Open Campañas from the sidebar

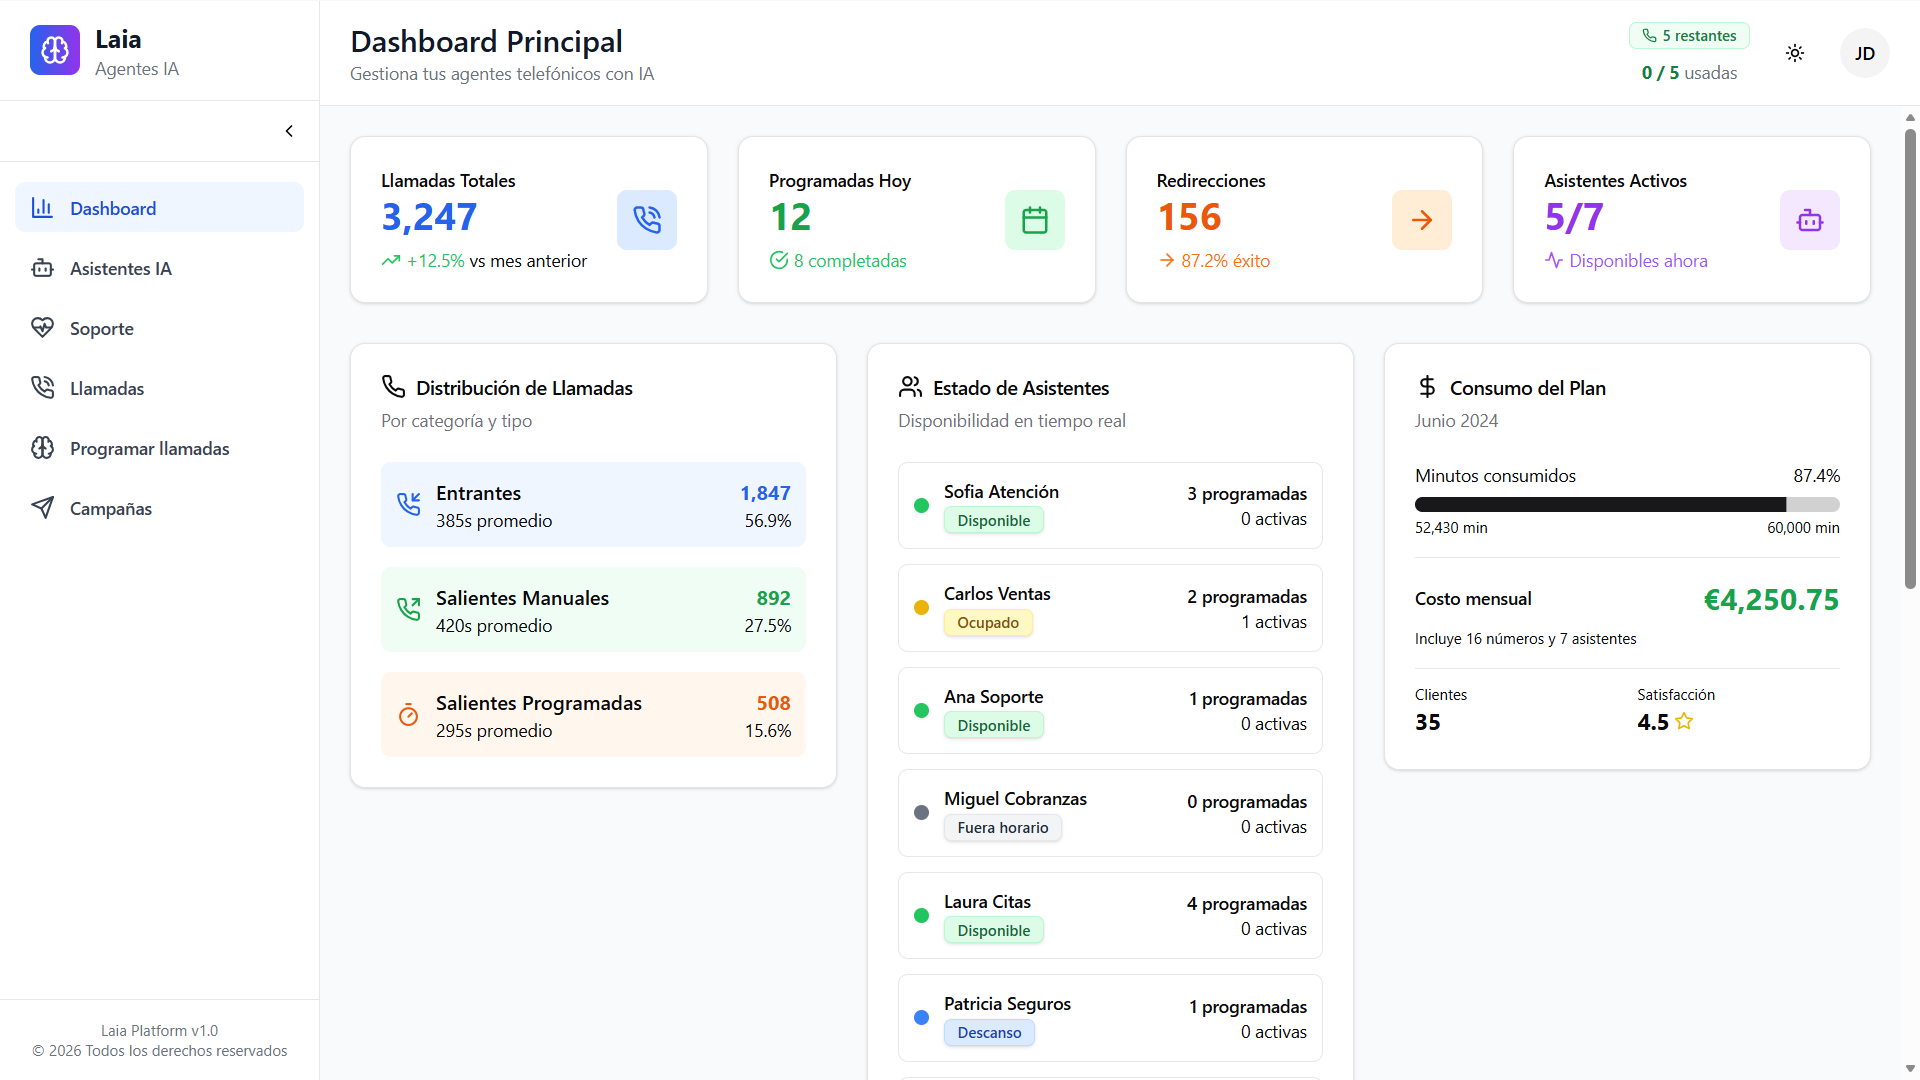tap(110, 508)
